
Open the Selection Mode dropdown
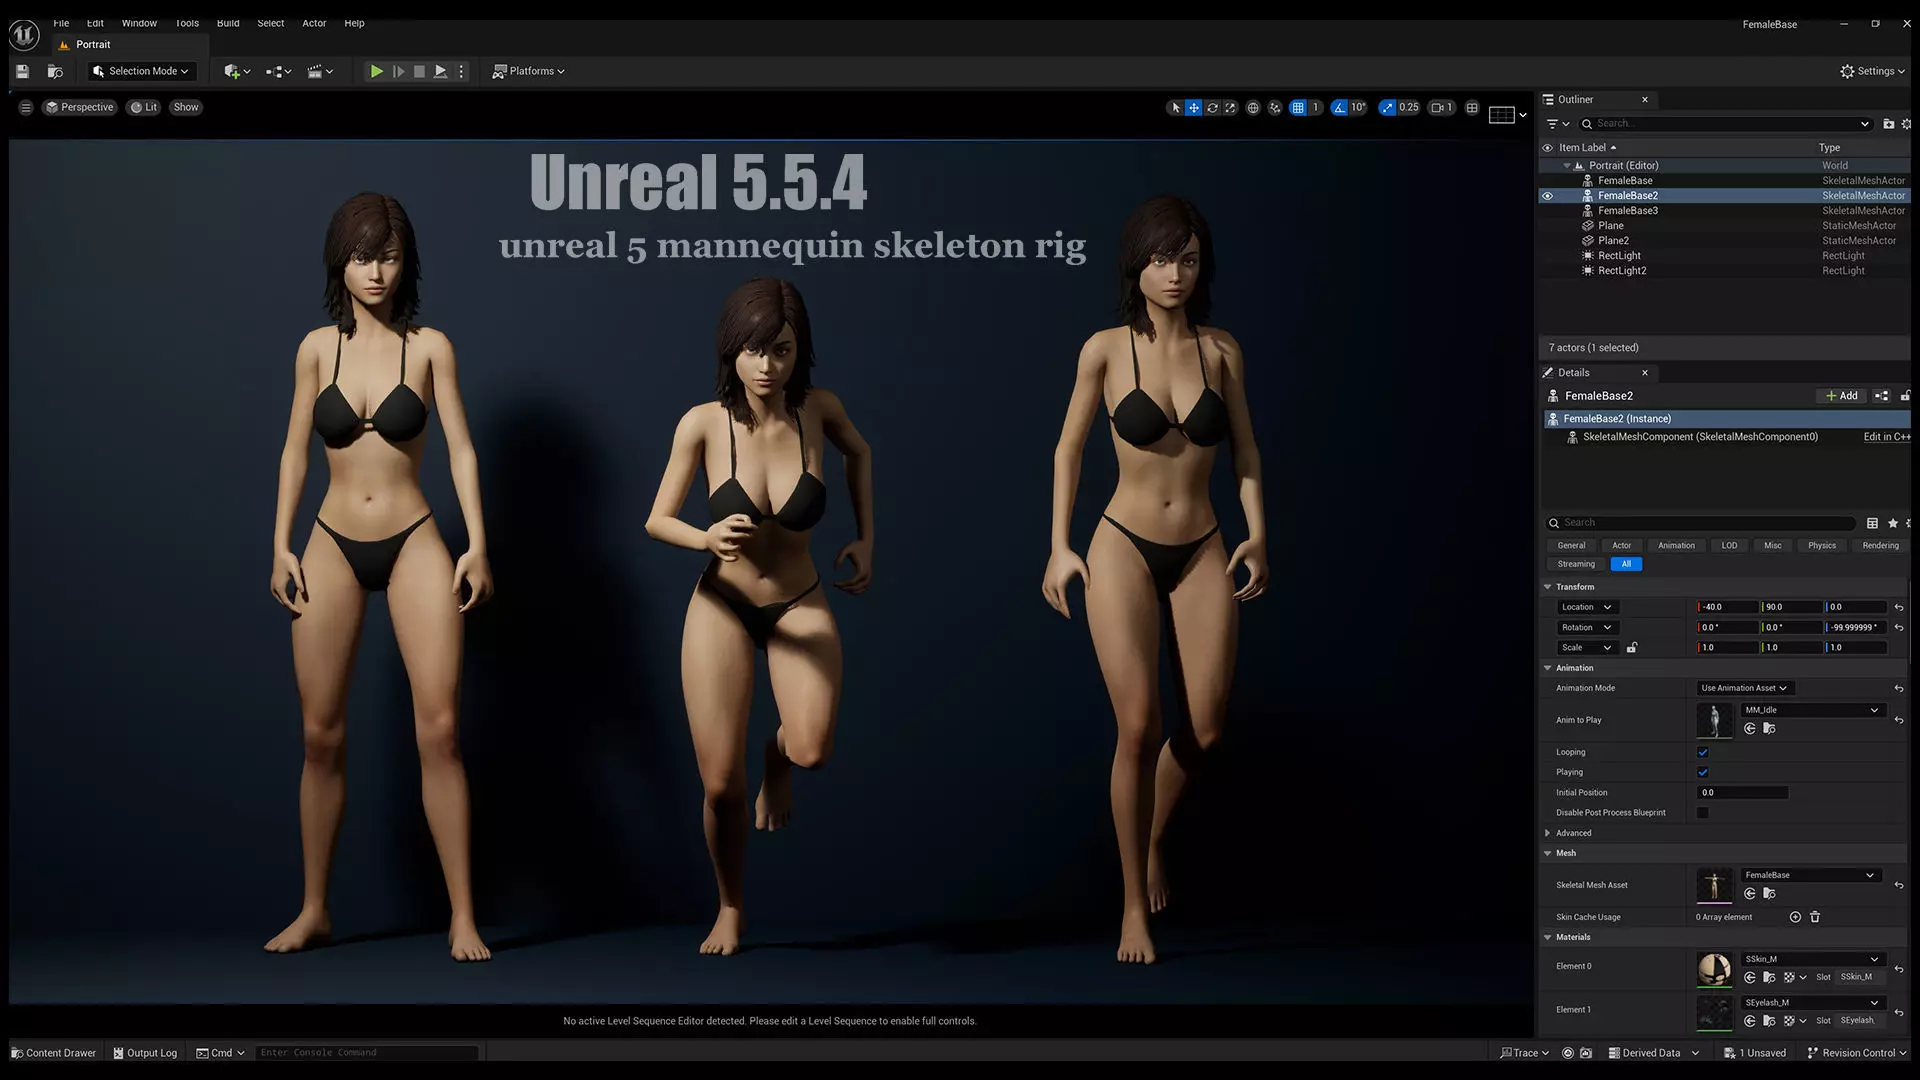tap(141, 71)
